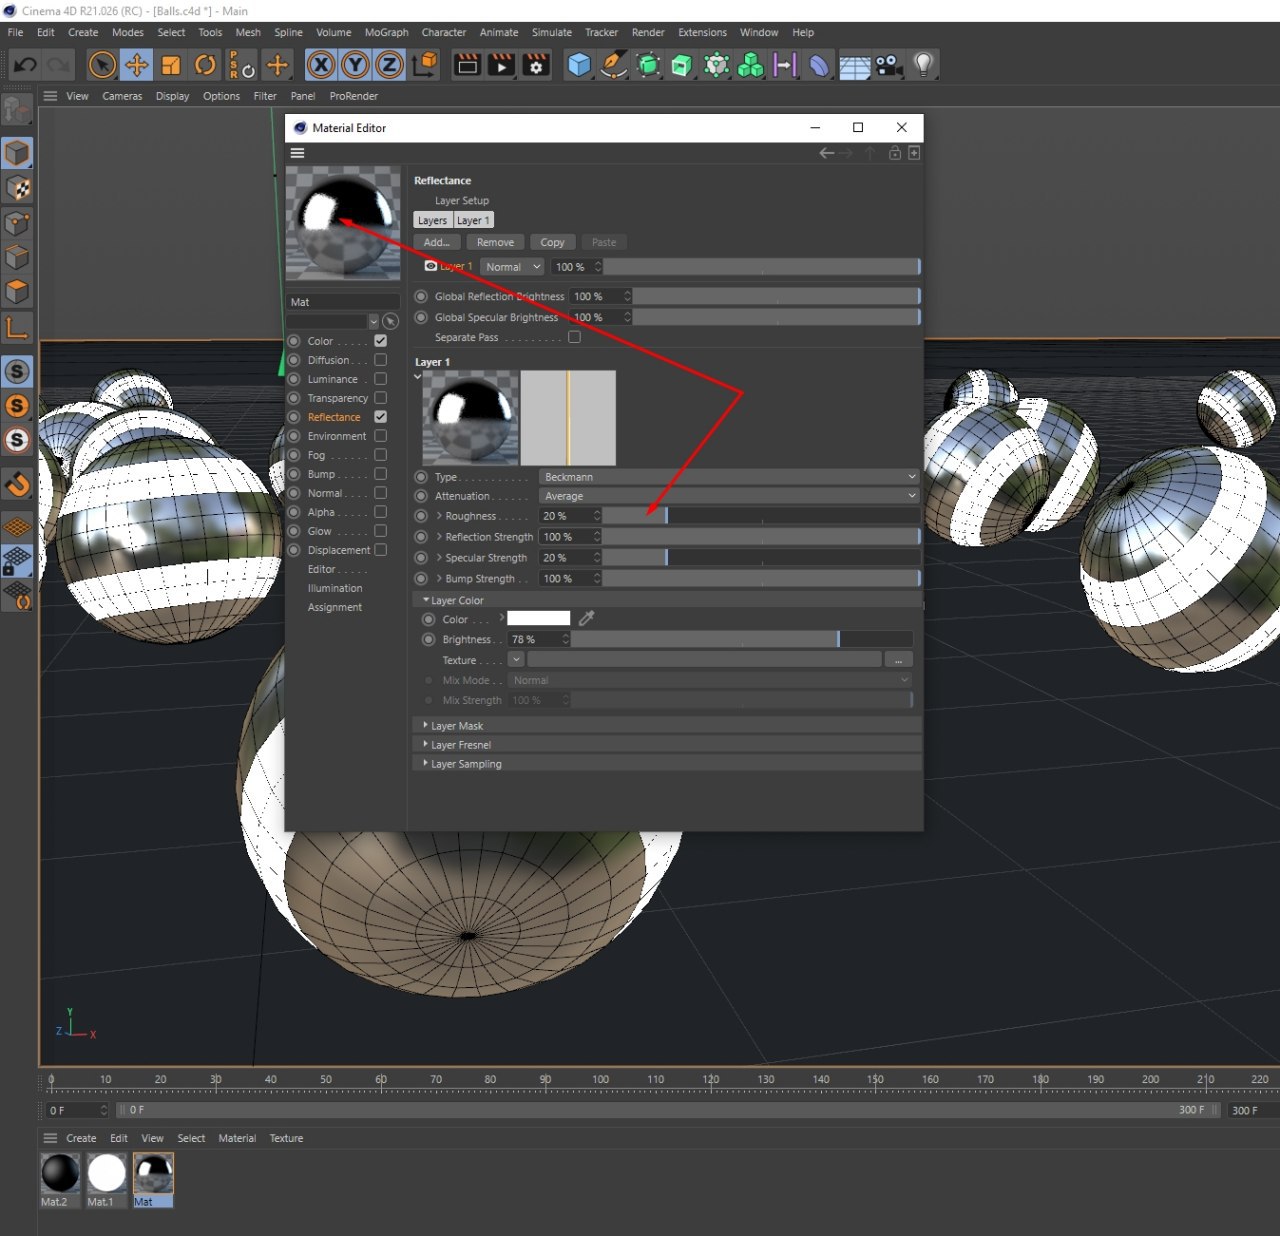Viewport: 1280px width, 1236px height.
Task: Open the MoGraph menu
Action: [x=386, y=32]
